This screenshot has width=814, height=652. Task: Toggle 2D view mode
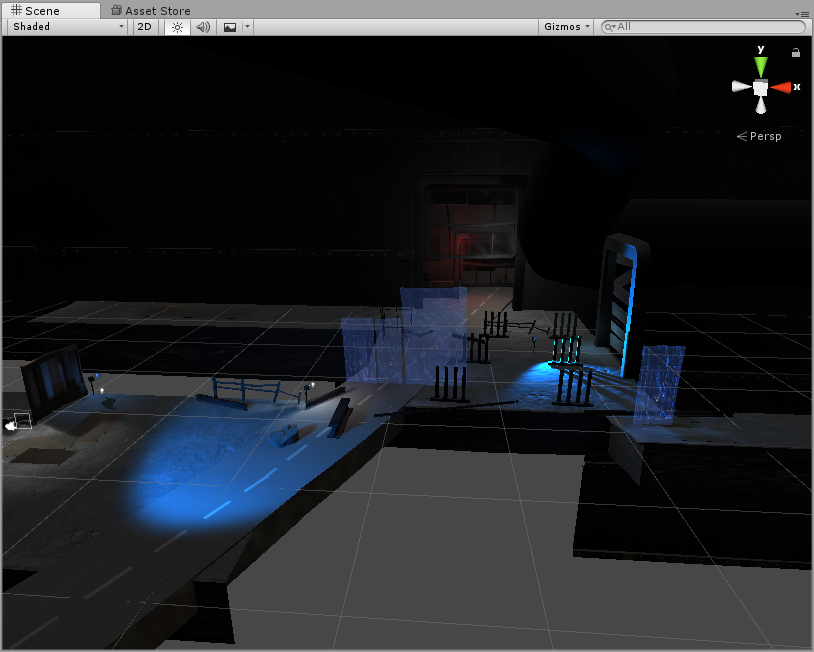145,27
